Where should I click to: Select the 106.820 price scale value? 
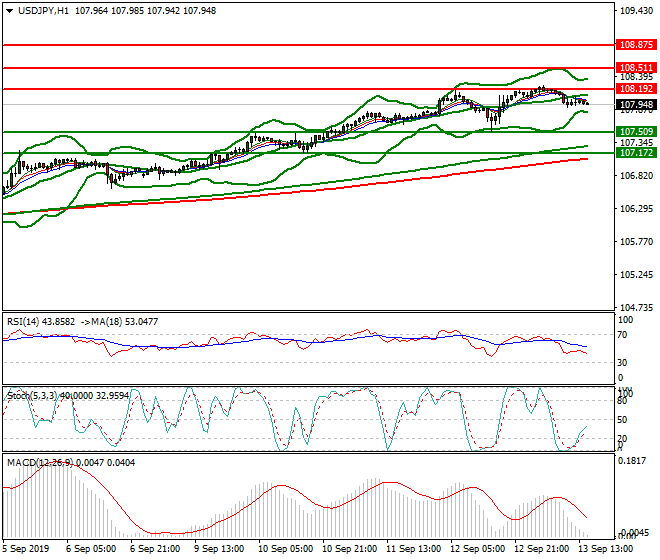636,176
